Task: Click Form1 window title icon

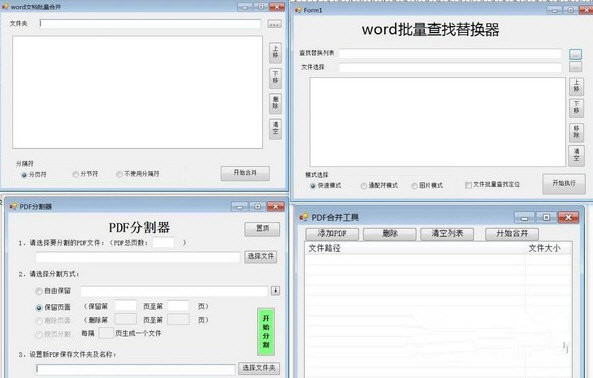Action: point(299,10)
